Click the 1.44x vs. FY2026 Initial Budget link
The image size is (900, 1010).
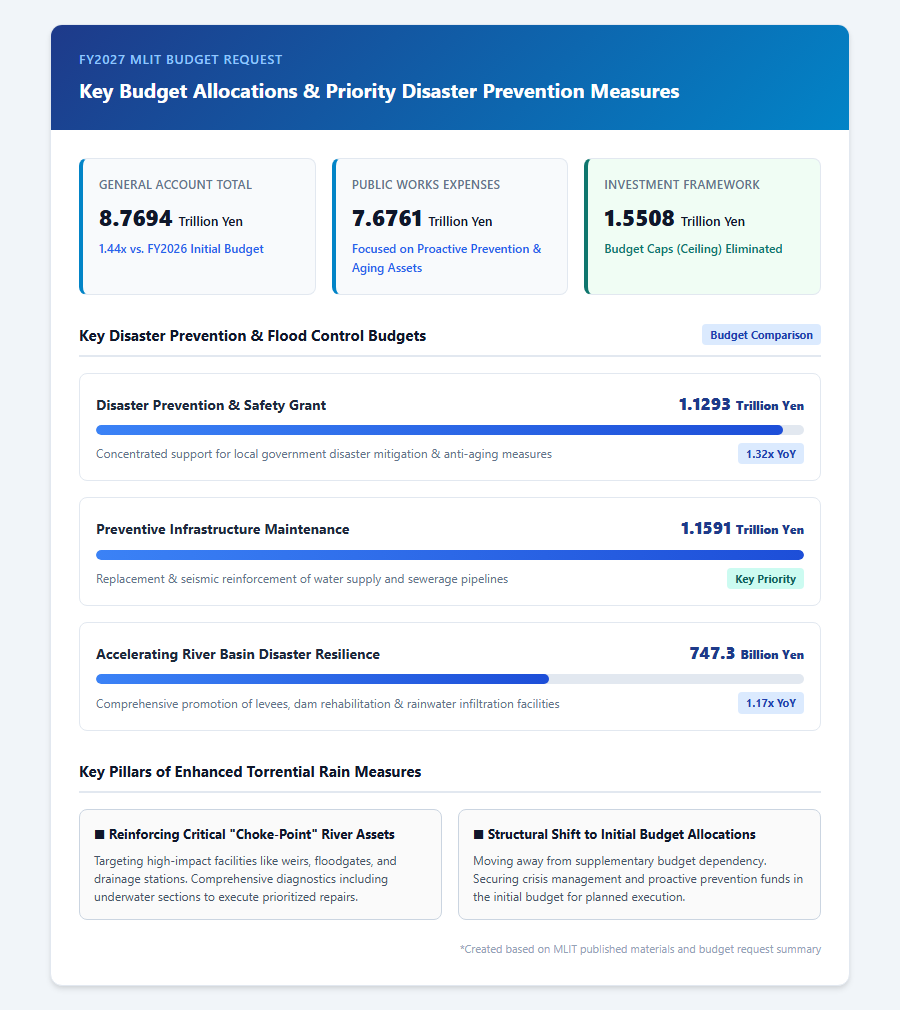181,249
